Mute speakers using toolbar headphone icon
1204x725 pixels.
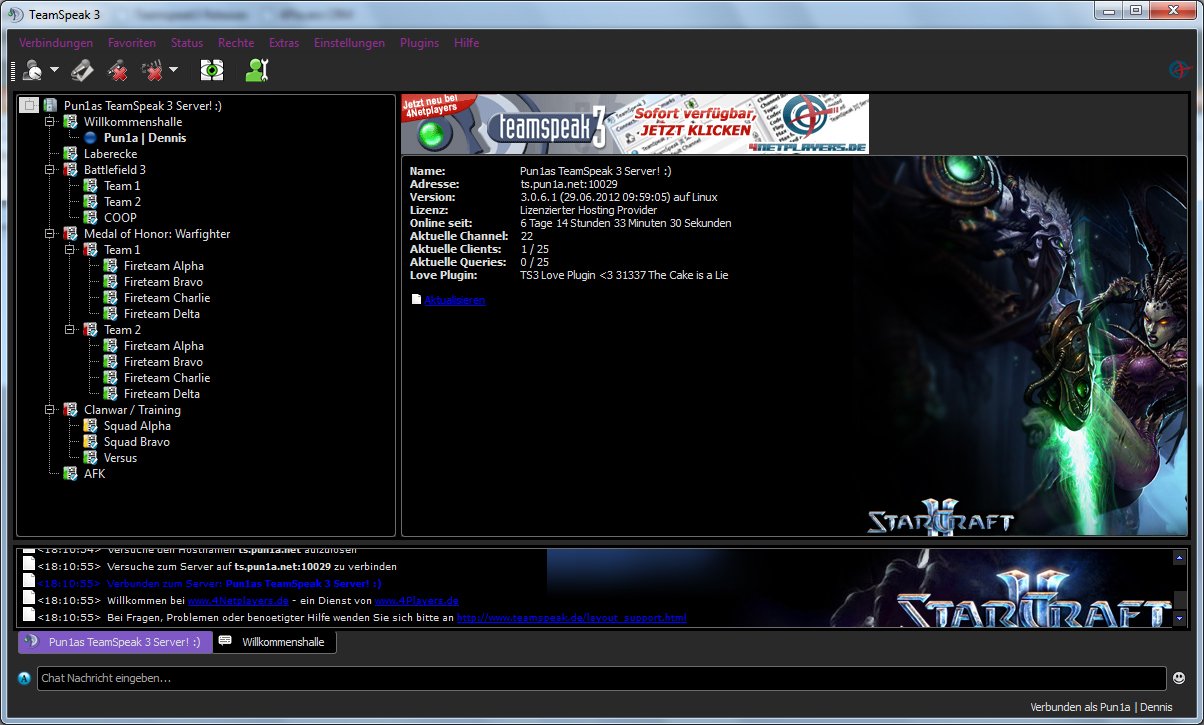[x=152, y=70]
